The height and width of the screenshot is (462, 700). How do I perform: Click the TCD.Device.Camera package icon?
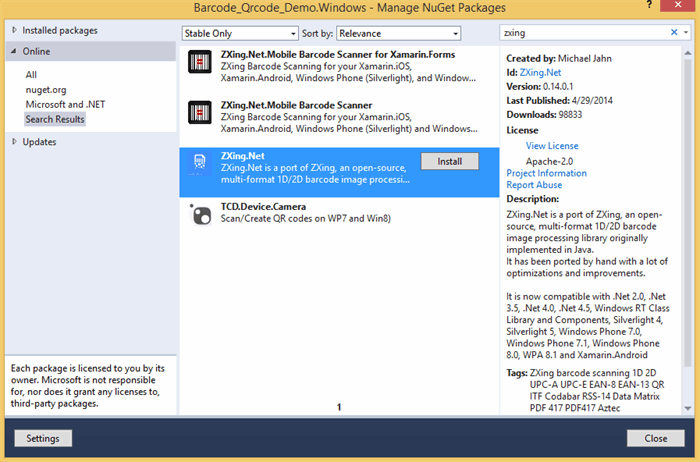[x=200, y=214]
